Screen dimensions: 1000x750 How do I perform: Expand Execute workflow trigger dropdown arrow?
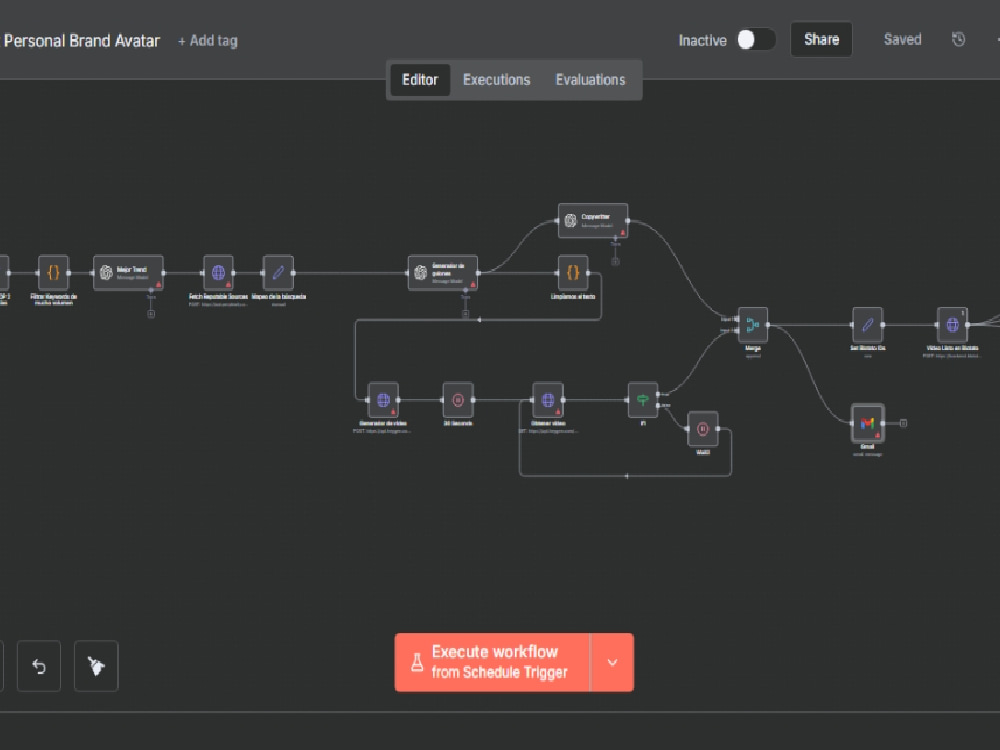[x=612, y=662]
